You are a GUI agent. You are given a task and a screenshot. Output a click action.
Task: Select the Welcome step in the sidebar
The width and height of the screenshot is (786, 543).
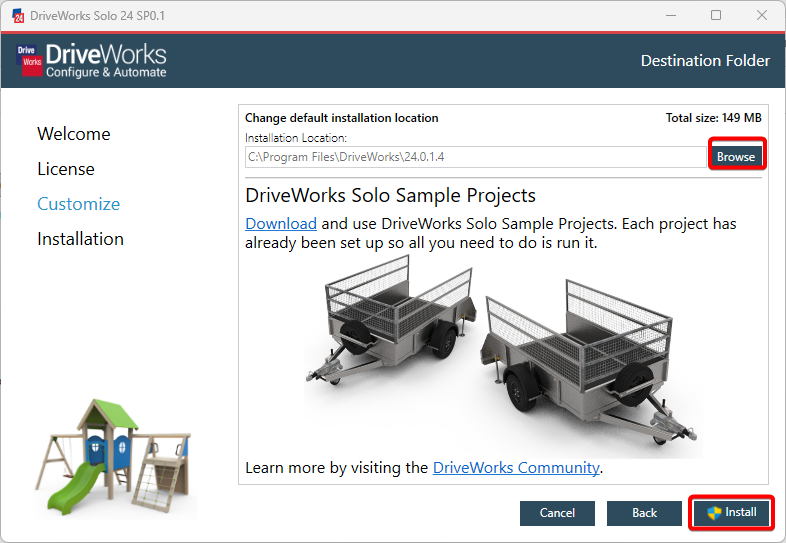click(x=74, y=134)
